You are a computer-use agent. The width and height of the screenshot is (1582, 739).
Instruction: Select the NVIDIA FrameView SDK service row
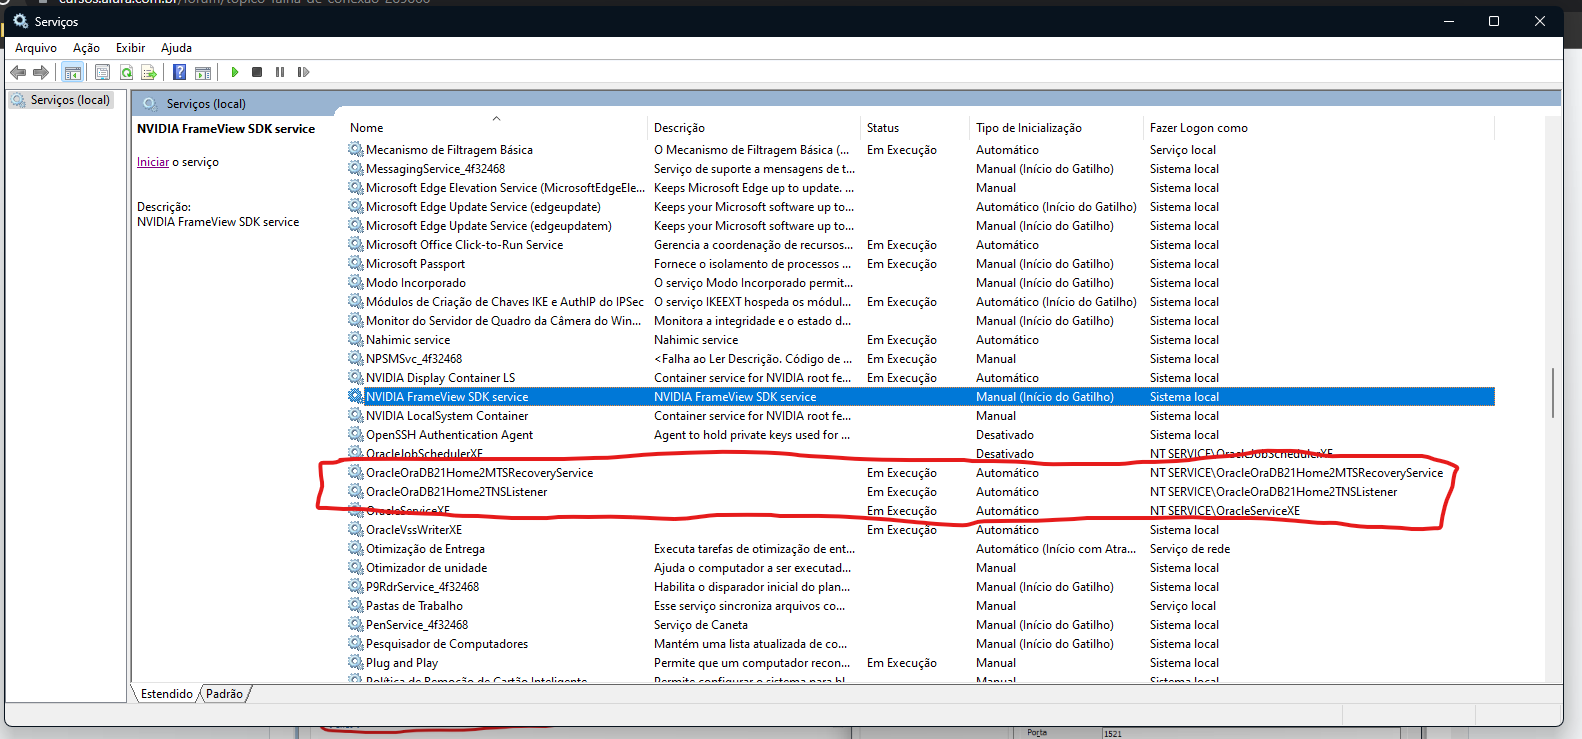920,397
